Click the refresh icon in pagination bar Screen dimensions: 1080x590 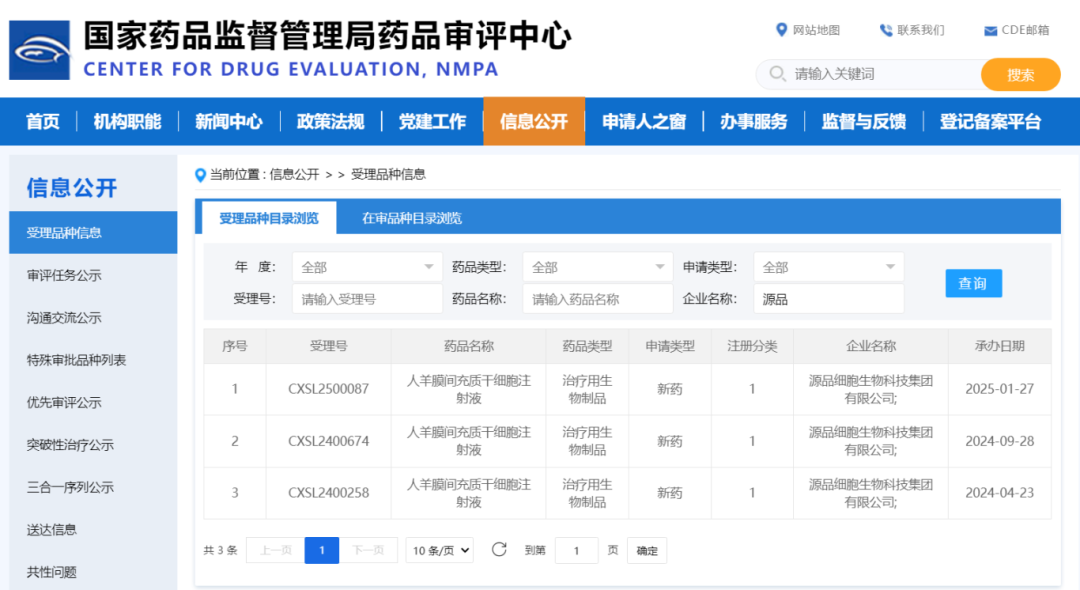pyautogui.click(x=499, y=550)
